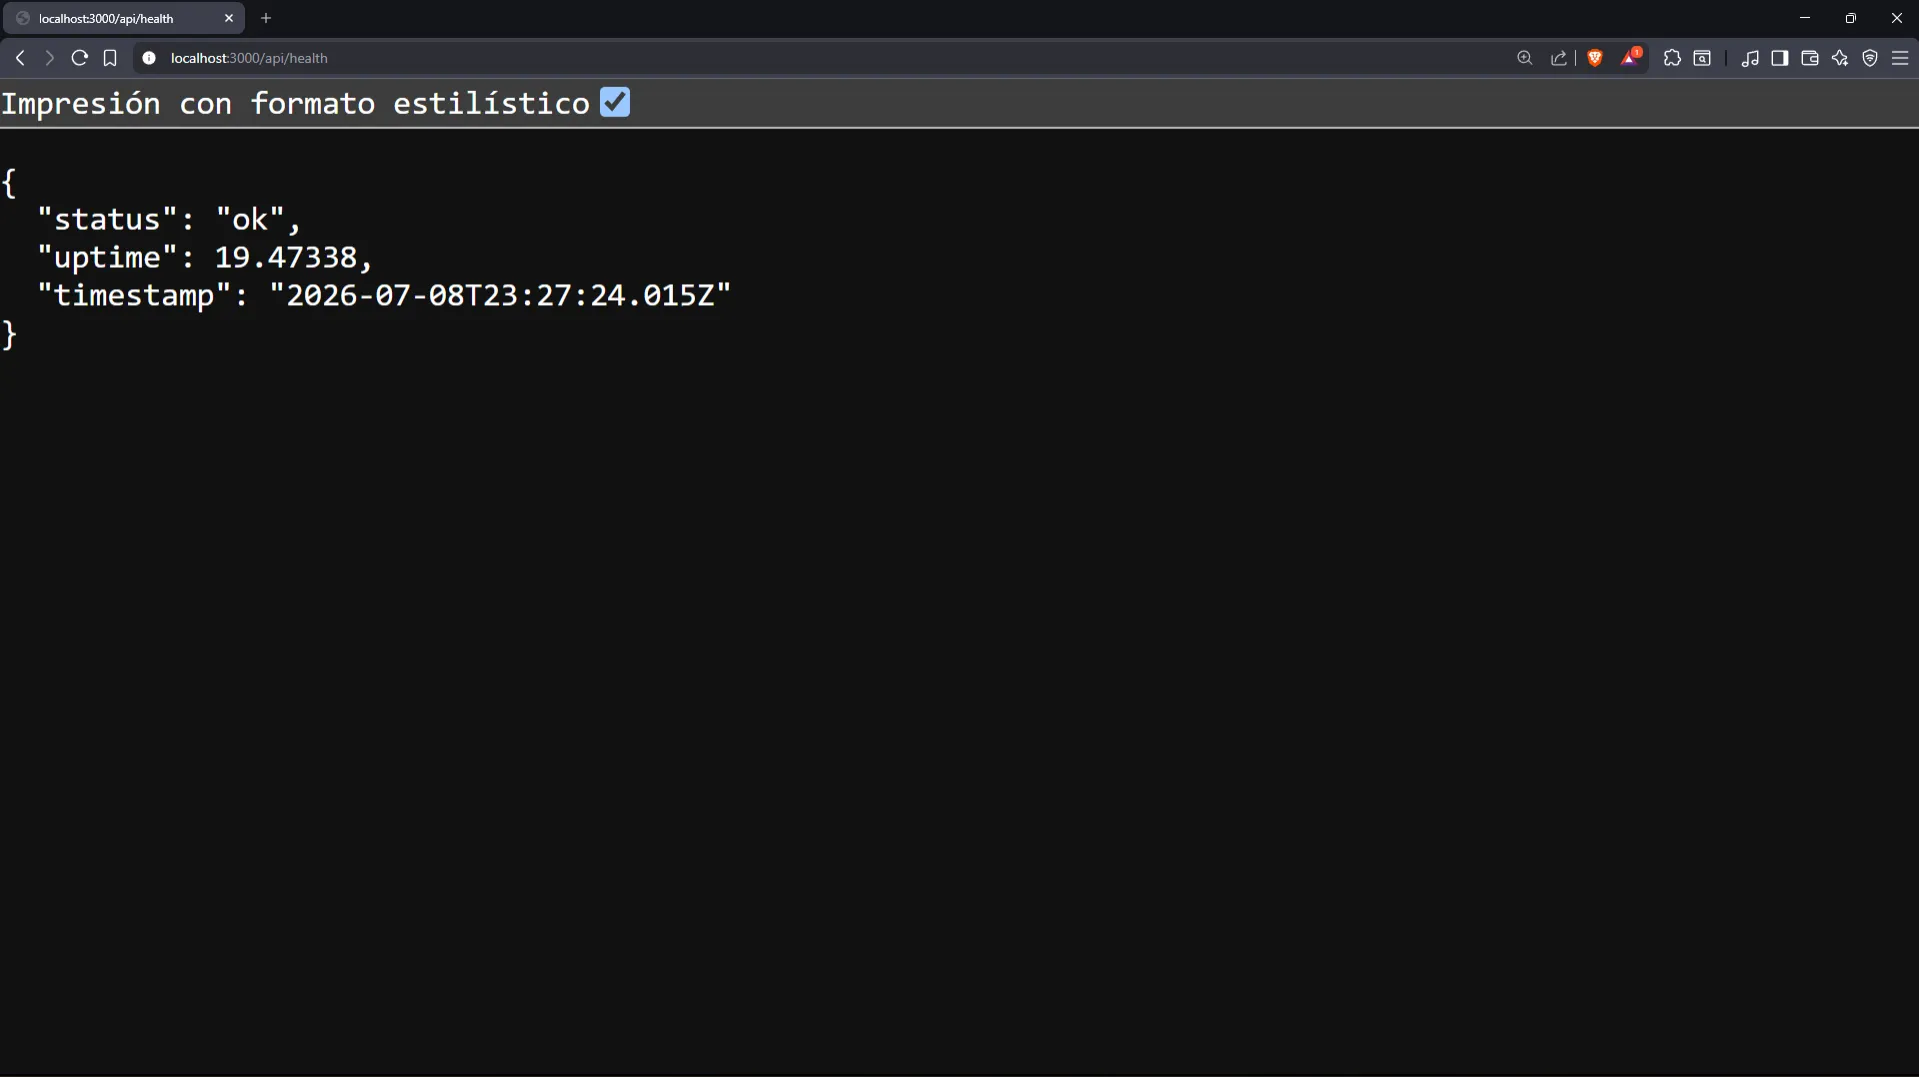Image resolution: width=1919 pixels, height=1077 pixels.
Task: Open the zoom magnifier icon
Action: tap(1524, 58)
